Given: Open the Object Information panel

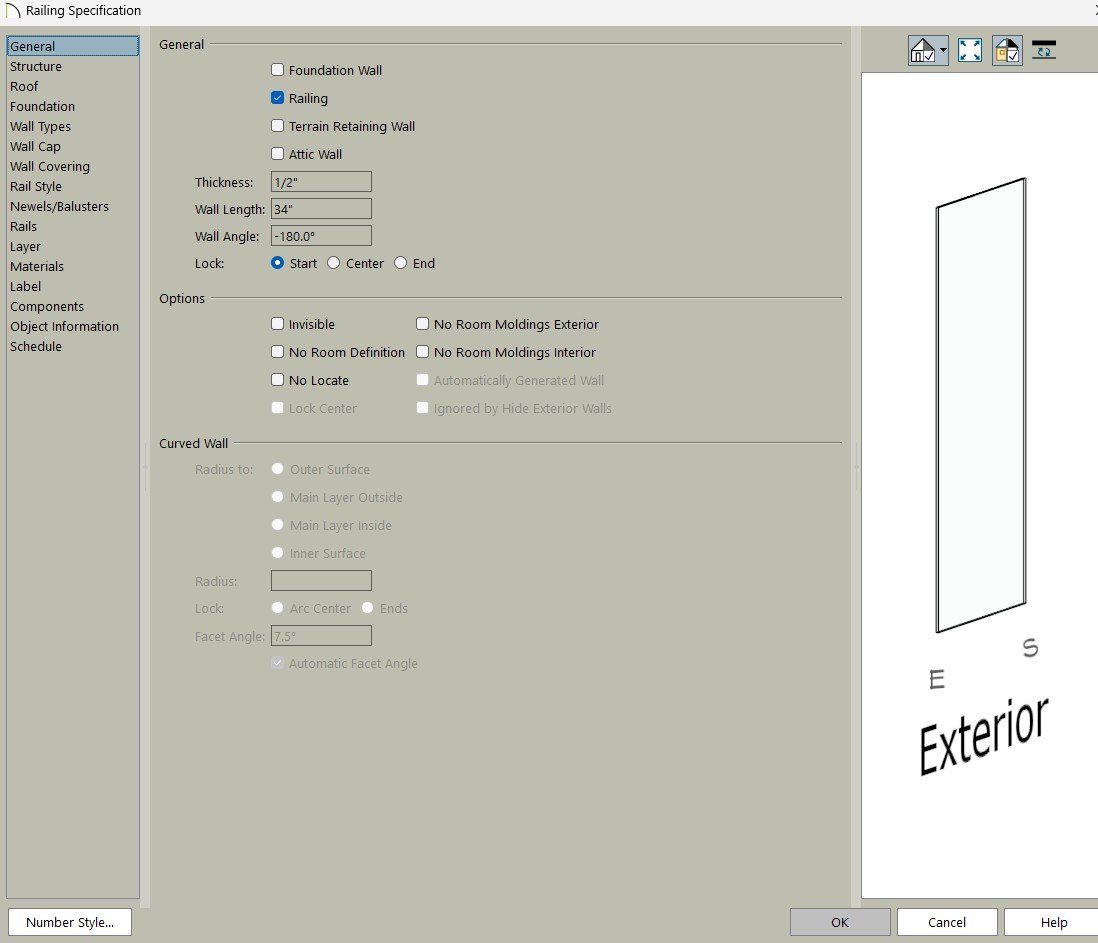Looking at the screenshot, I should [73, 326].
